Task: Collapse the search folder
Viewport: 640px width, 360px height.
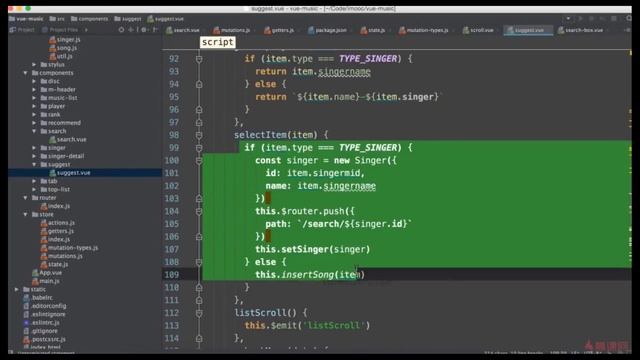Action: pyautogui.click(x=34, y=131)
